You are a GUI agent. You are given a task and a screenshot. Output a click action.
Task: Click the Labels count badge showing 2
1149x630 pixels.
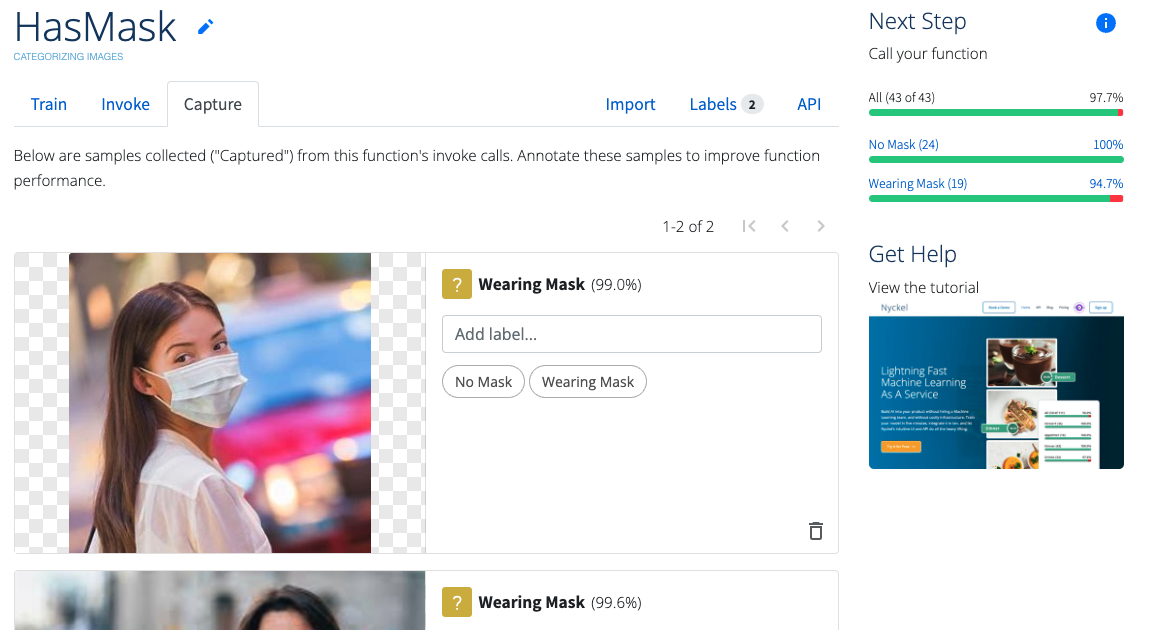pos(752,105)
